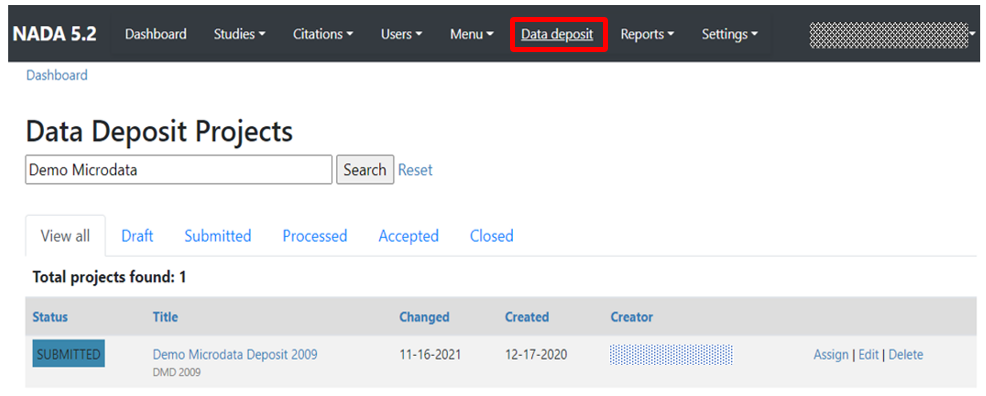Click the SUBMITTED status badge
Viewport: 986px width, 396px height.
tap(69, 355)
